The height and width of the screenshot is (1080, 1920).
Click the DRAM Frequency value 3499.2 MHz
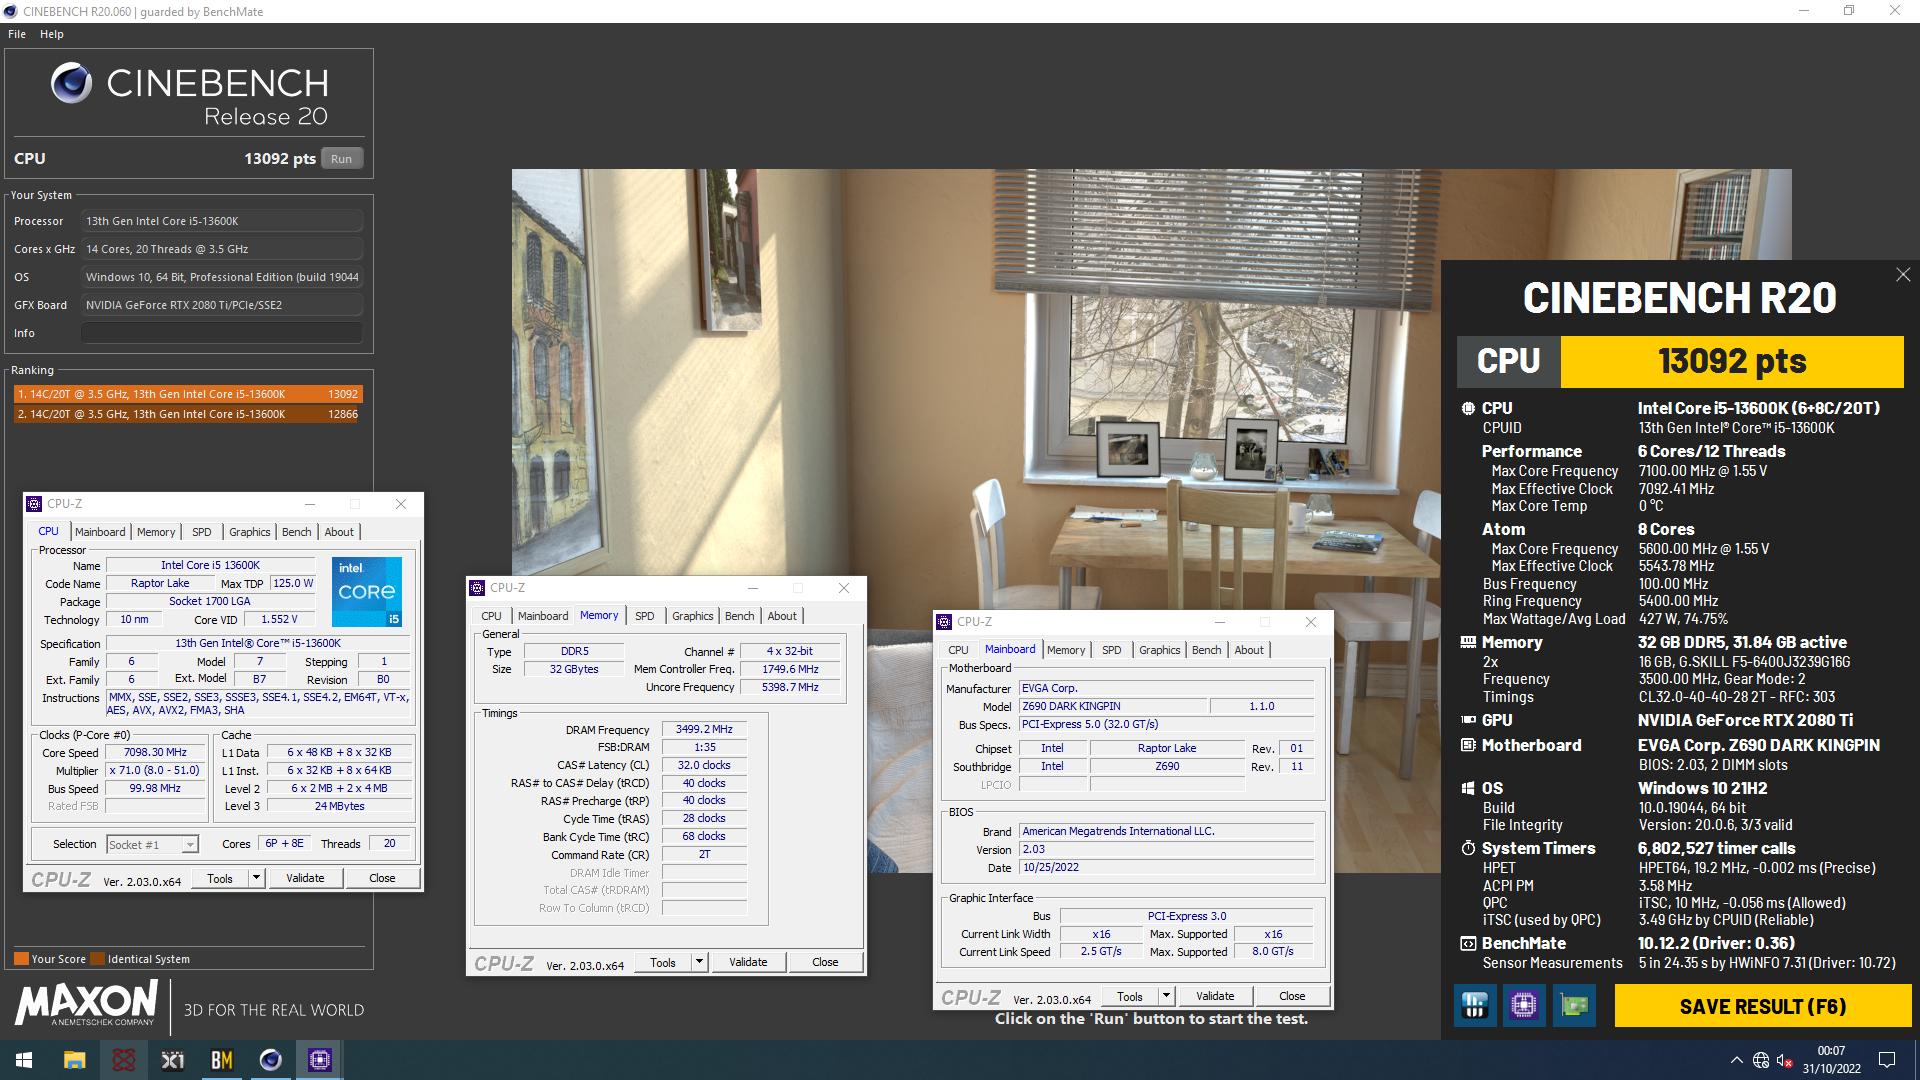tap(704, 729)
